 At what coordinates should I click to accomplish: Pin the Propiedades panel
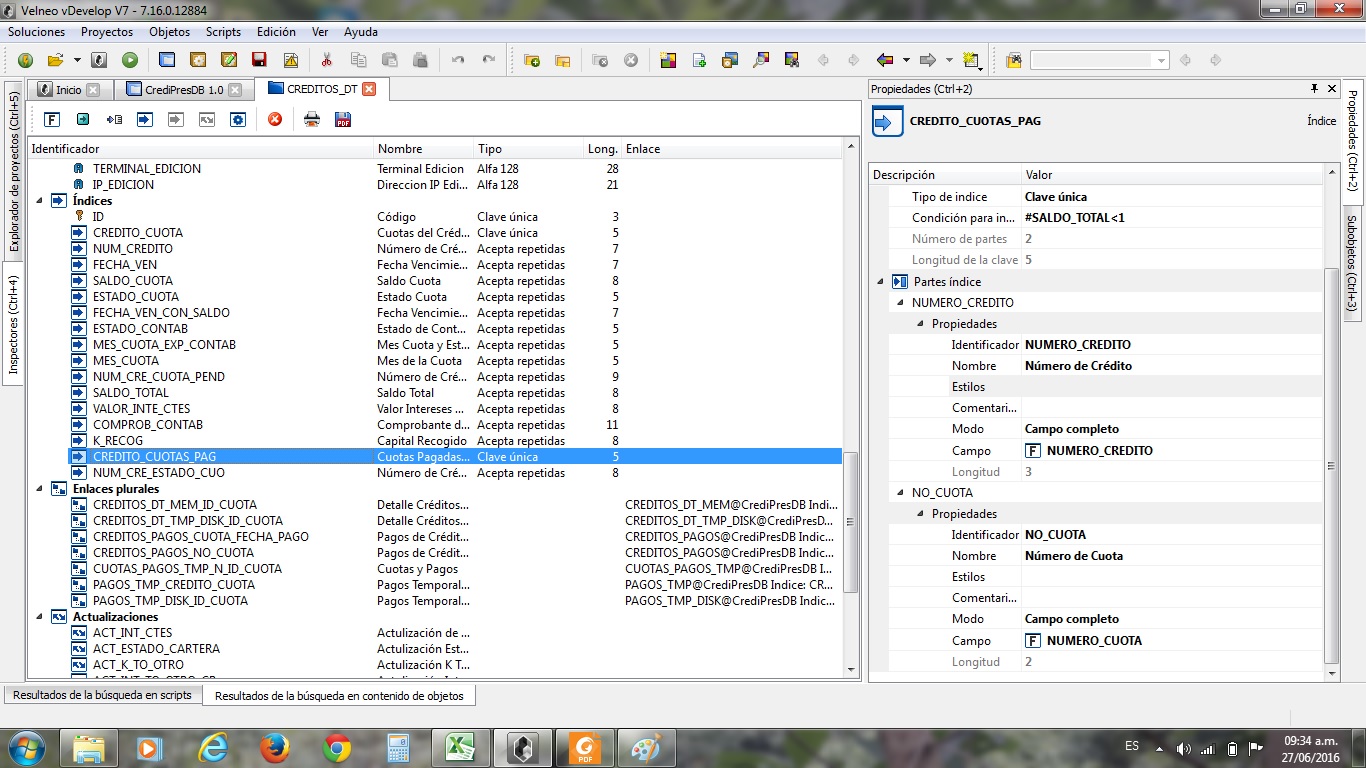[x=1314, y=89]
